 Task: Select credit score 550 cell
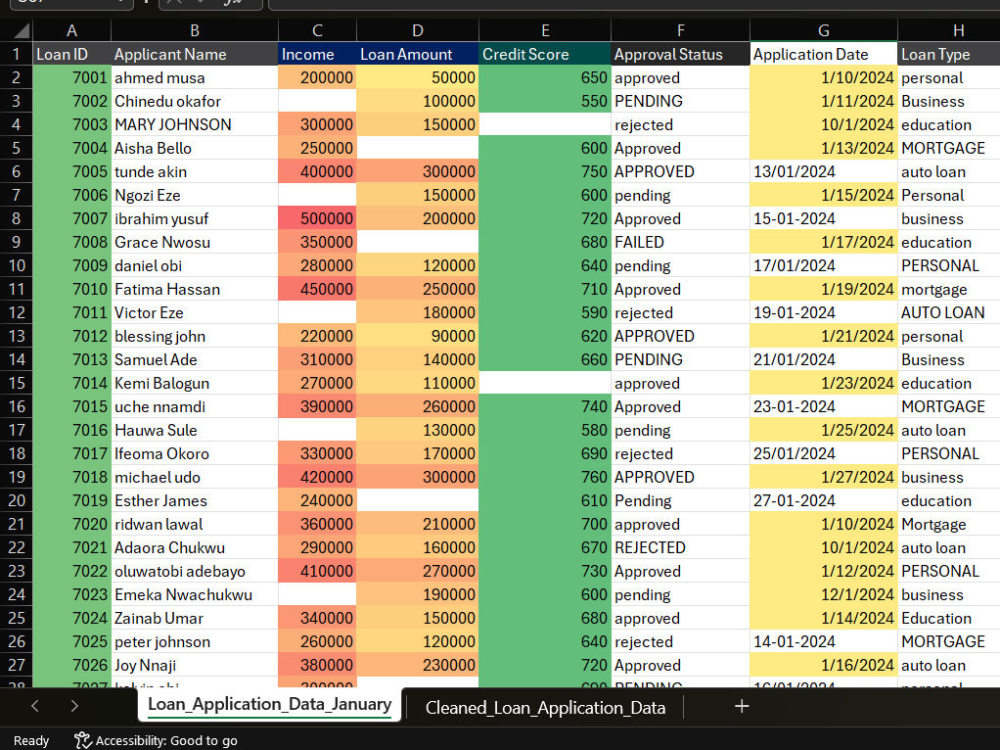545,101
